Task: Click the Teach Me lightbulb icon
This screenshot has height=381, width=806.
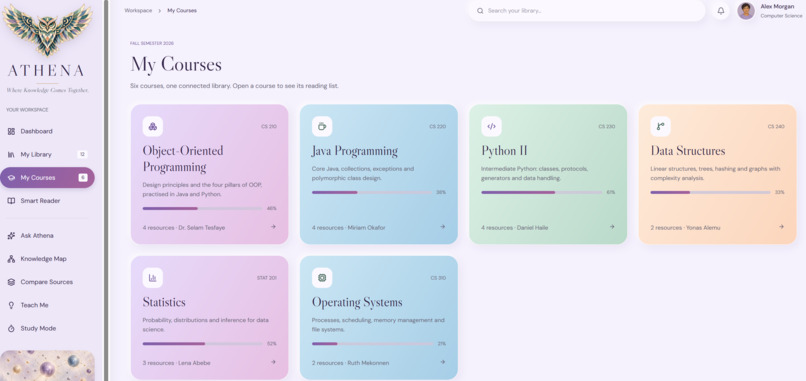Action: click(x=11, y=305)
